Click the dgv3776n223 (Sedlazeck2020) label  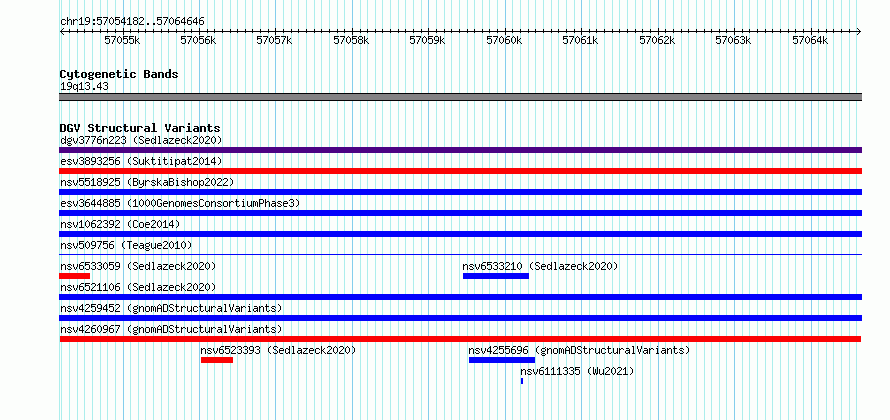pos(141,140)
